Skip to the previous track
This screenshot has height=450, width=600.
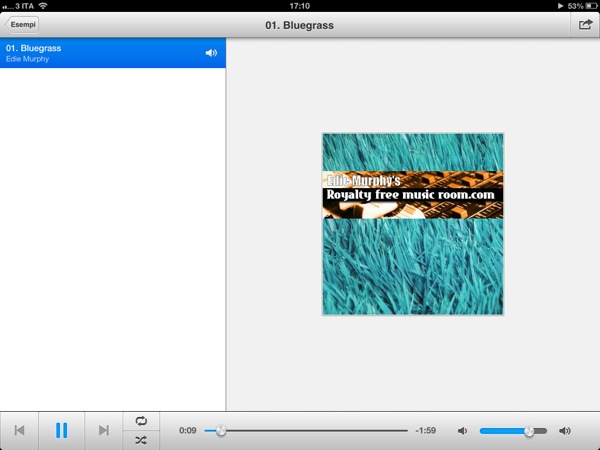click(20, 430)
